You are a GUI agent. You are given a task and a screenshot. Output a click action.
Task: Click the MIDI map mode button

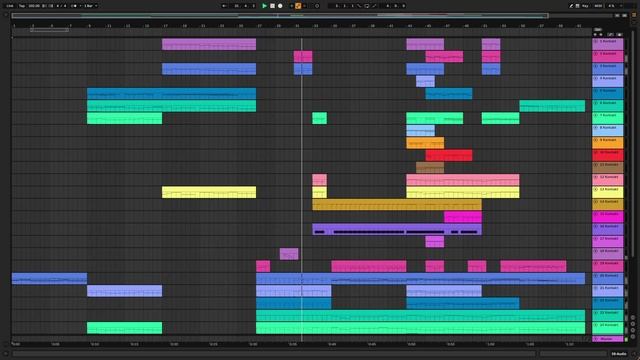tap(598, 6)
